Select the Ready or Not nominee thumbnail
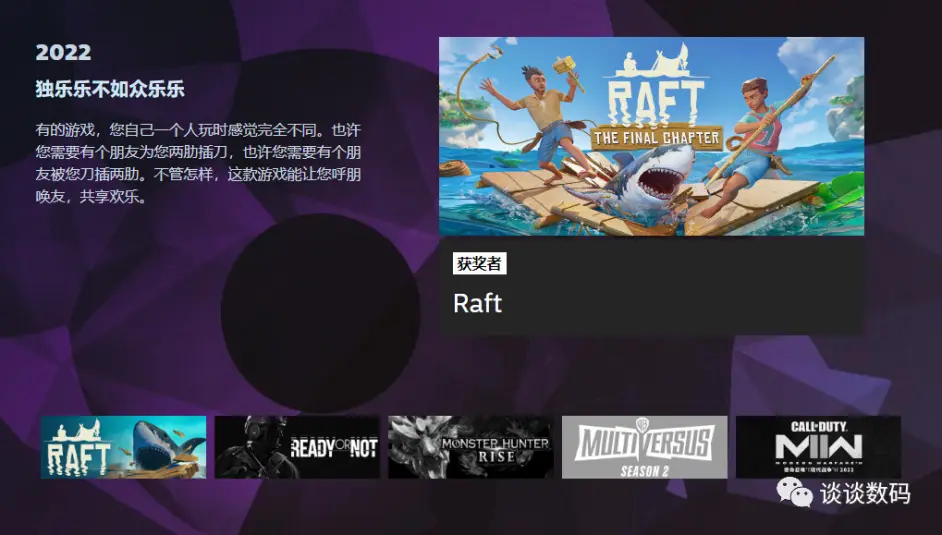Viewport: 942px width, 535px height. tap(297, 447)
